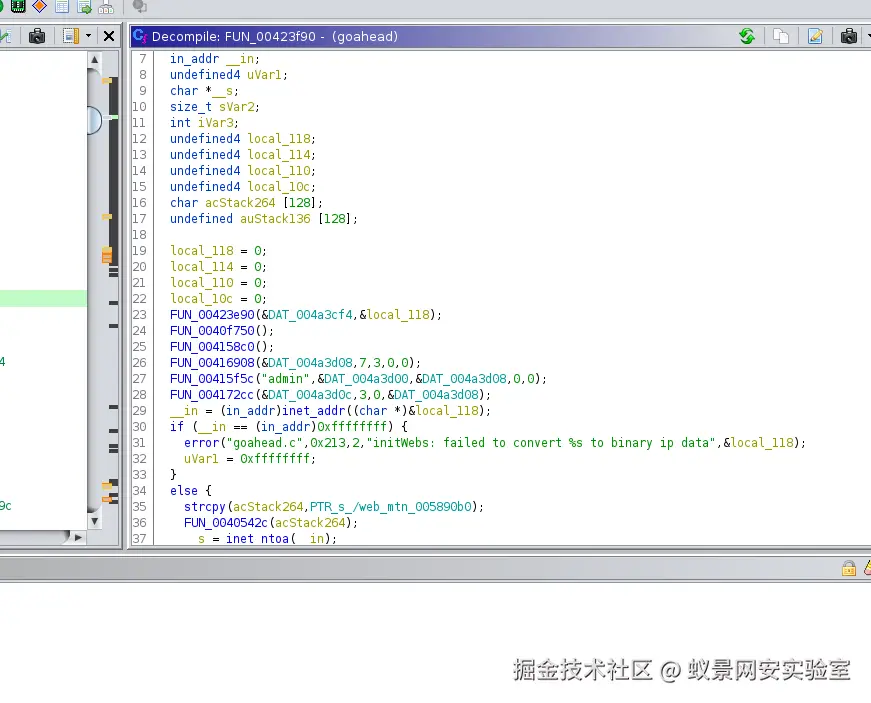Image resolution: width=871 pixels, height=703 pixels.
Task: Click line number 18 in the gutter
Action: (139, 235)
